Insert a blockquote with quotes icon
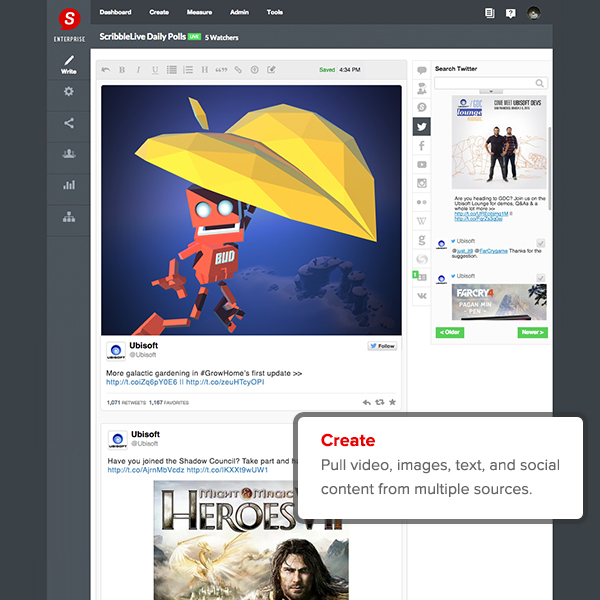 tap(221, 70)
